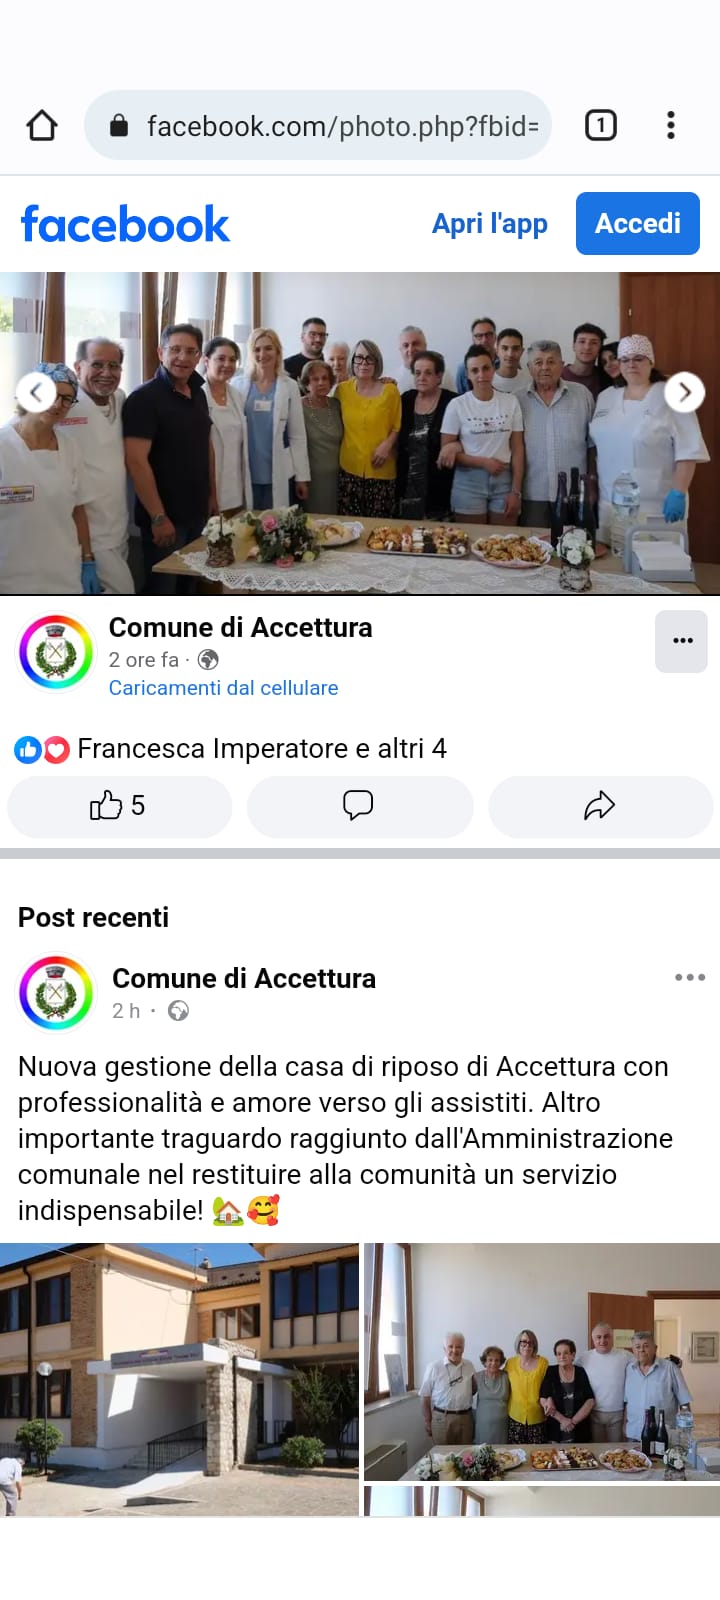Tap the browser home icon

click(x=42, y=126)
